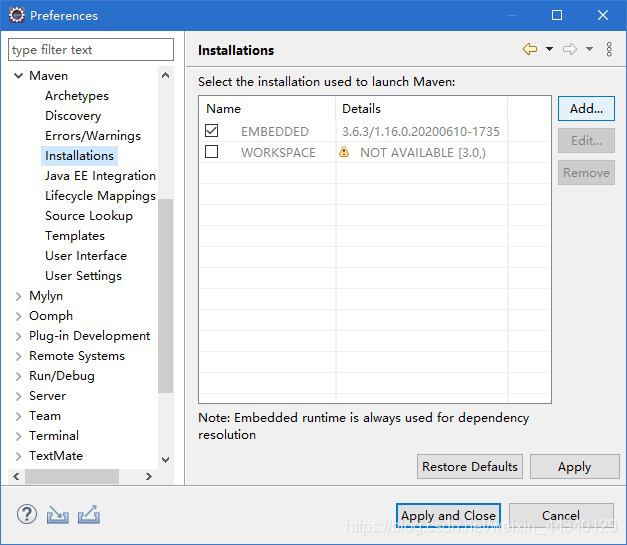
Task: Select the WORKSPACE row name
Action: [x=278, y=152]
